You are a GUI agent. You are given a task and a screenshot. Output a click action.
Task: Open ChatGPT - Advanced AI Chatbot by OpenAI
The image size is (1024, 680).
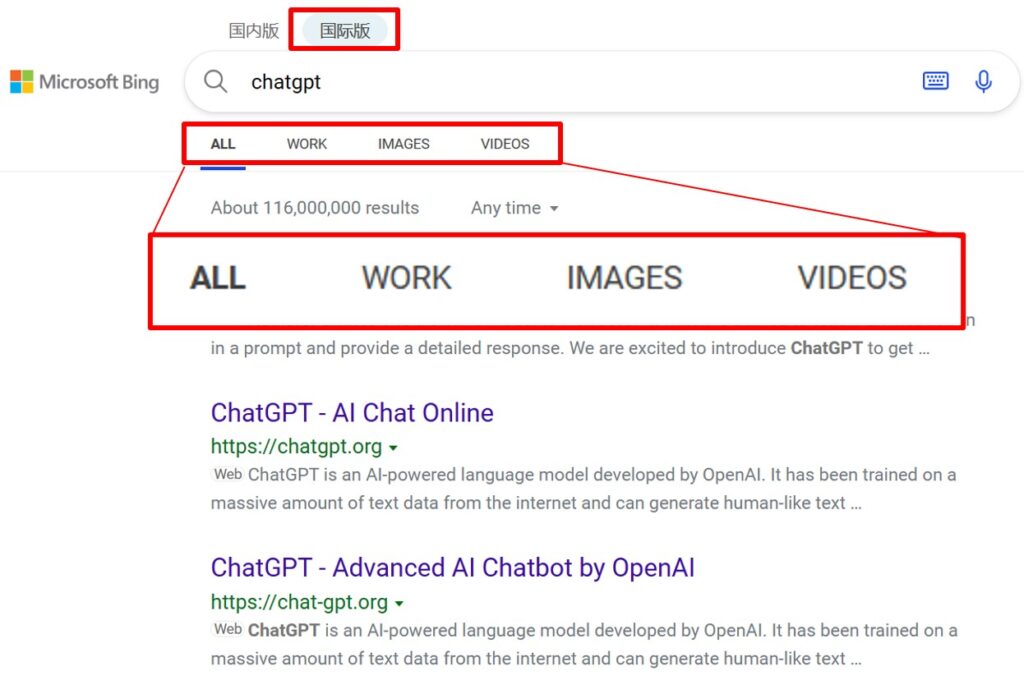[452, 568]
